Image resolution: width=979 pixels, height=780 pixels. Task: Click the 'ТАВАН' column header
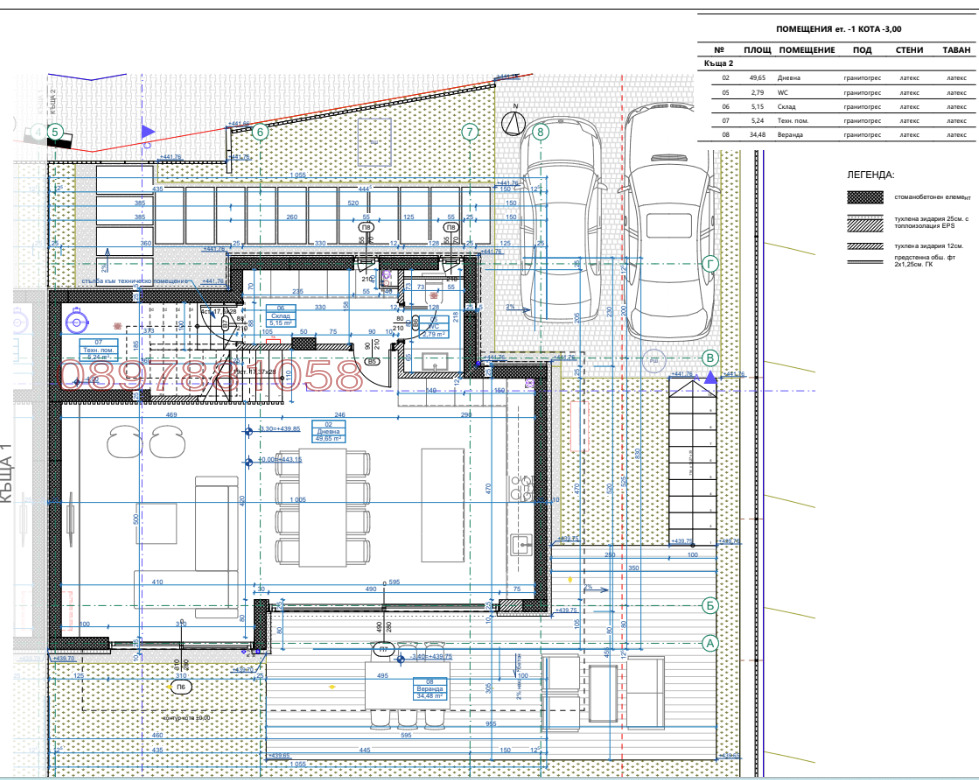pos(956,50)
